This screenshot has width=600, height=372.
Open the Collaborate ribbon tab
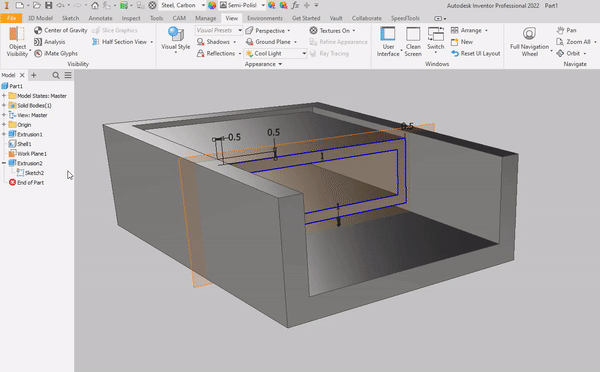(x=367, y=18)
